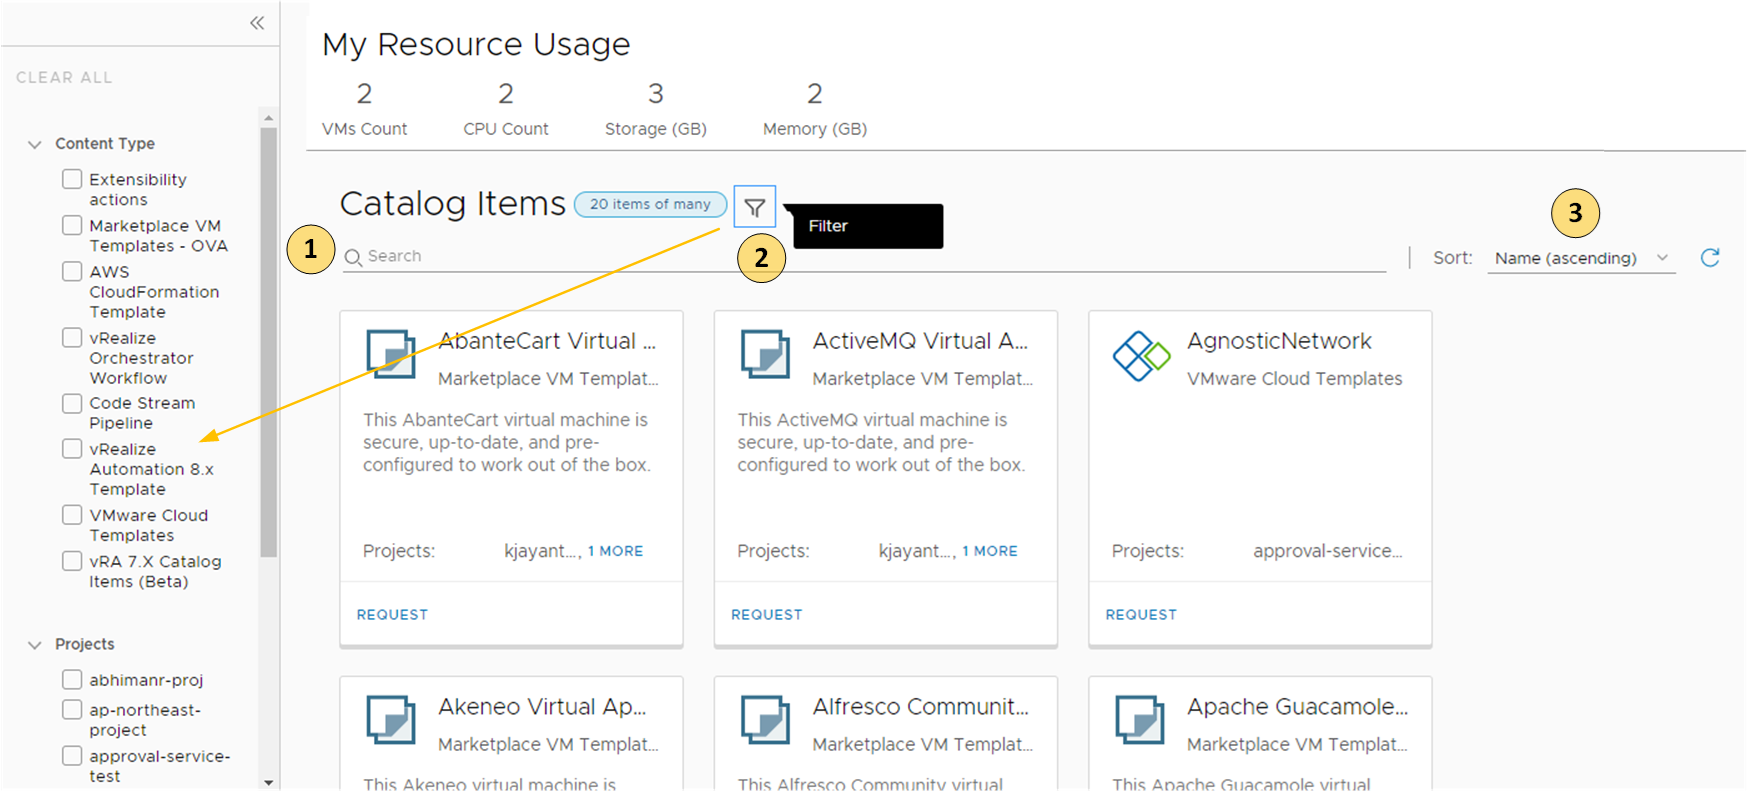Image resolution: width=1747 pixels, height=791 pixels.
Task: Check the Code Stream Pipeline checkbox
Action: click(x=72, y=403)
